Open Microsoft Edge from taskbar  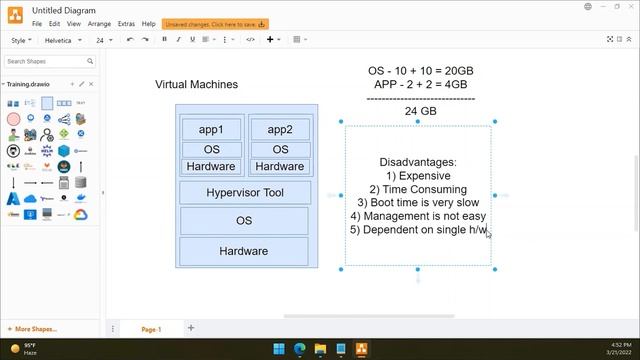[300, 349]
